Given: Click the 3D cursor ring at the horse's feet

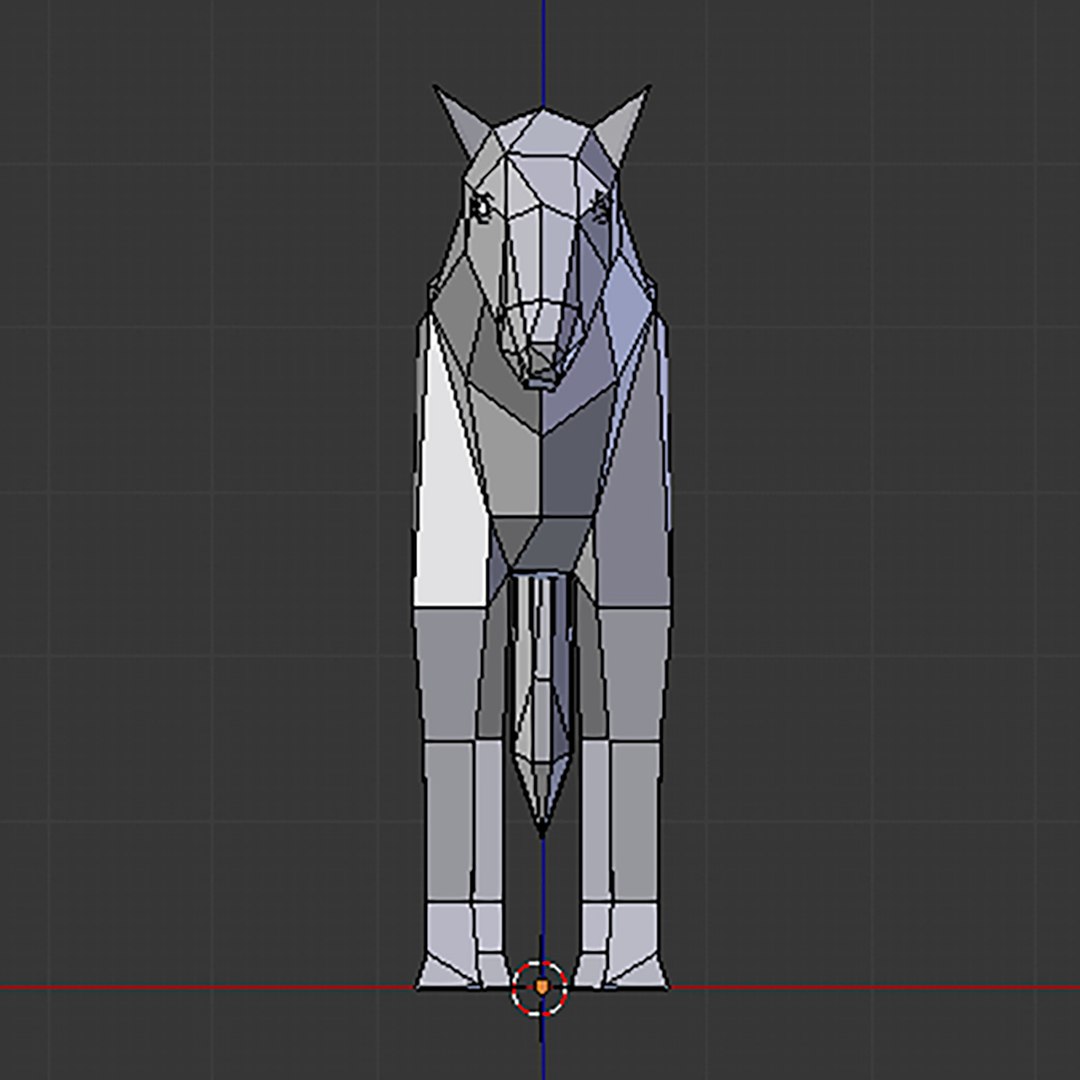Looking at the screenshot, I should (541, 988).
